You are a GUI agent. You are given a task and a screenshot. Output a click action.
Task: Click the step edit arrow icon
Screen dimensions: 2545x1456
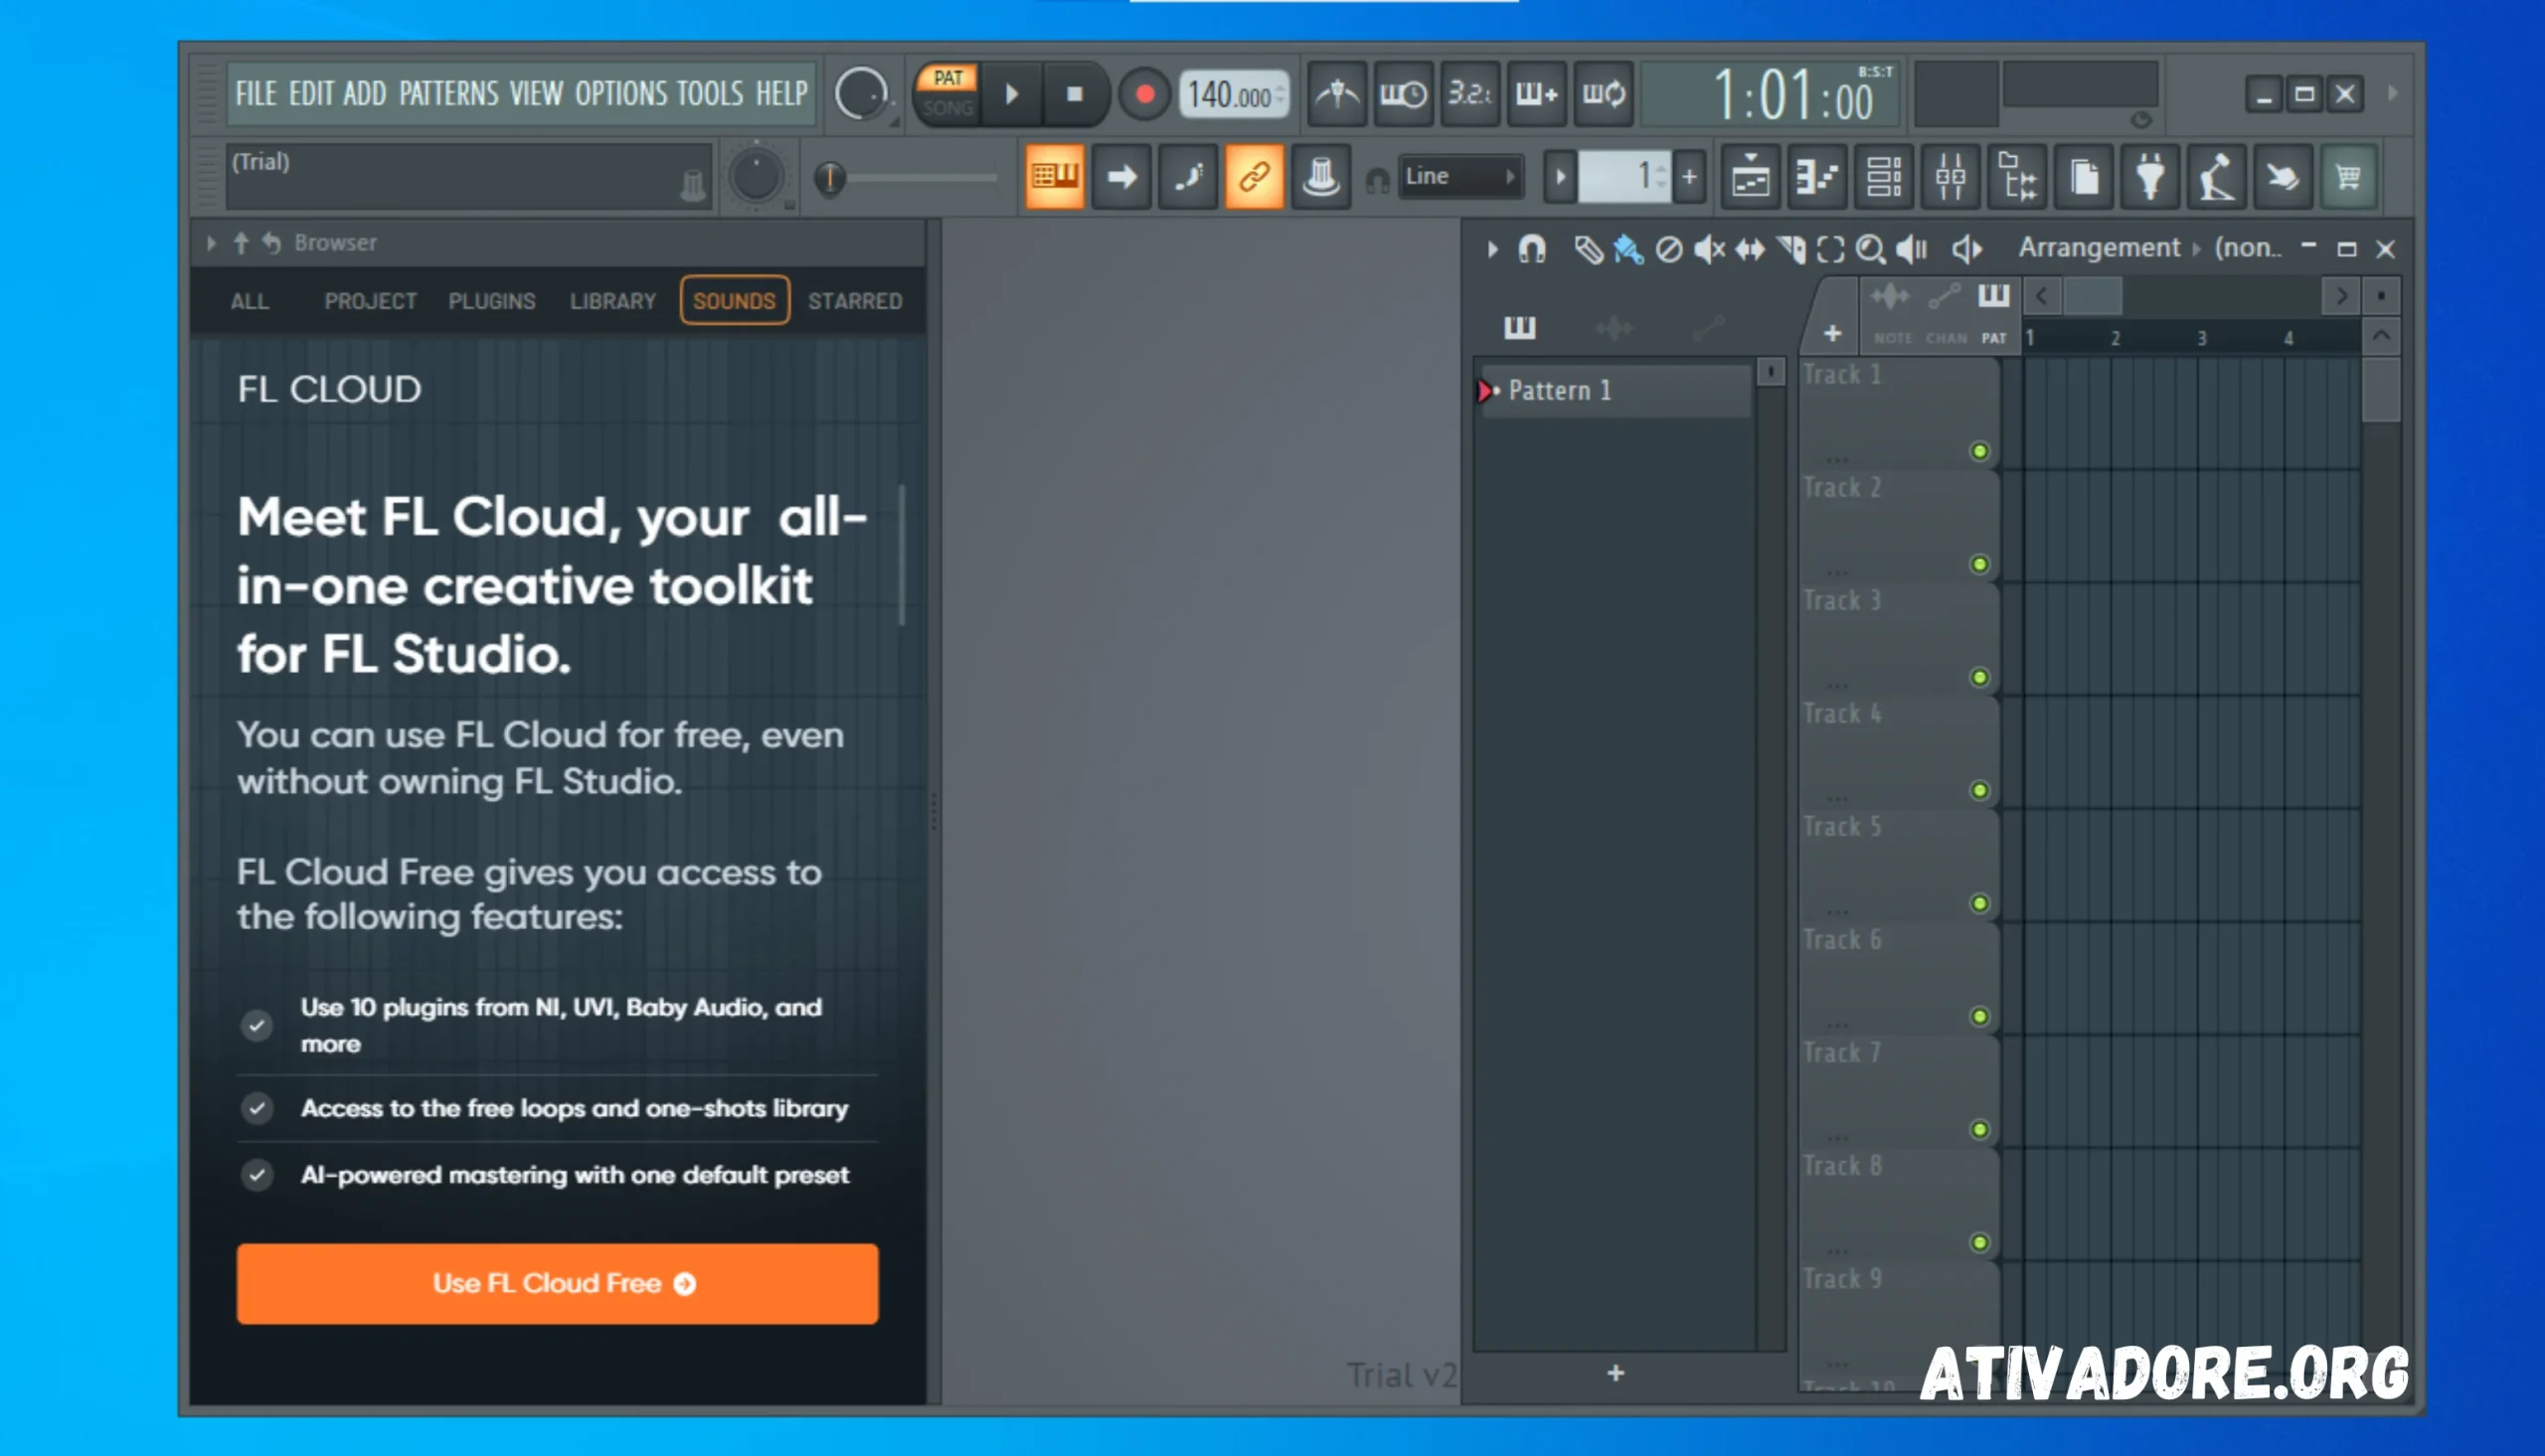coord(1121,177)
